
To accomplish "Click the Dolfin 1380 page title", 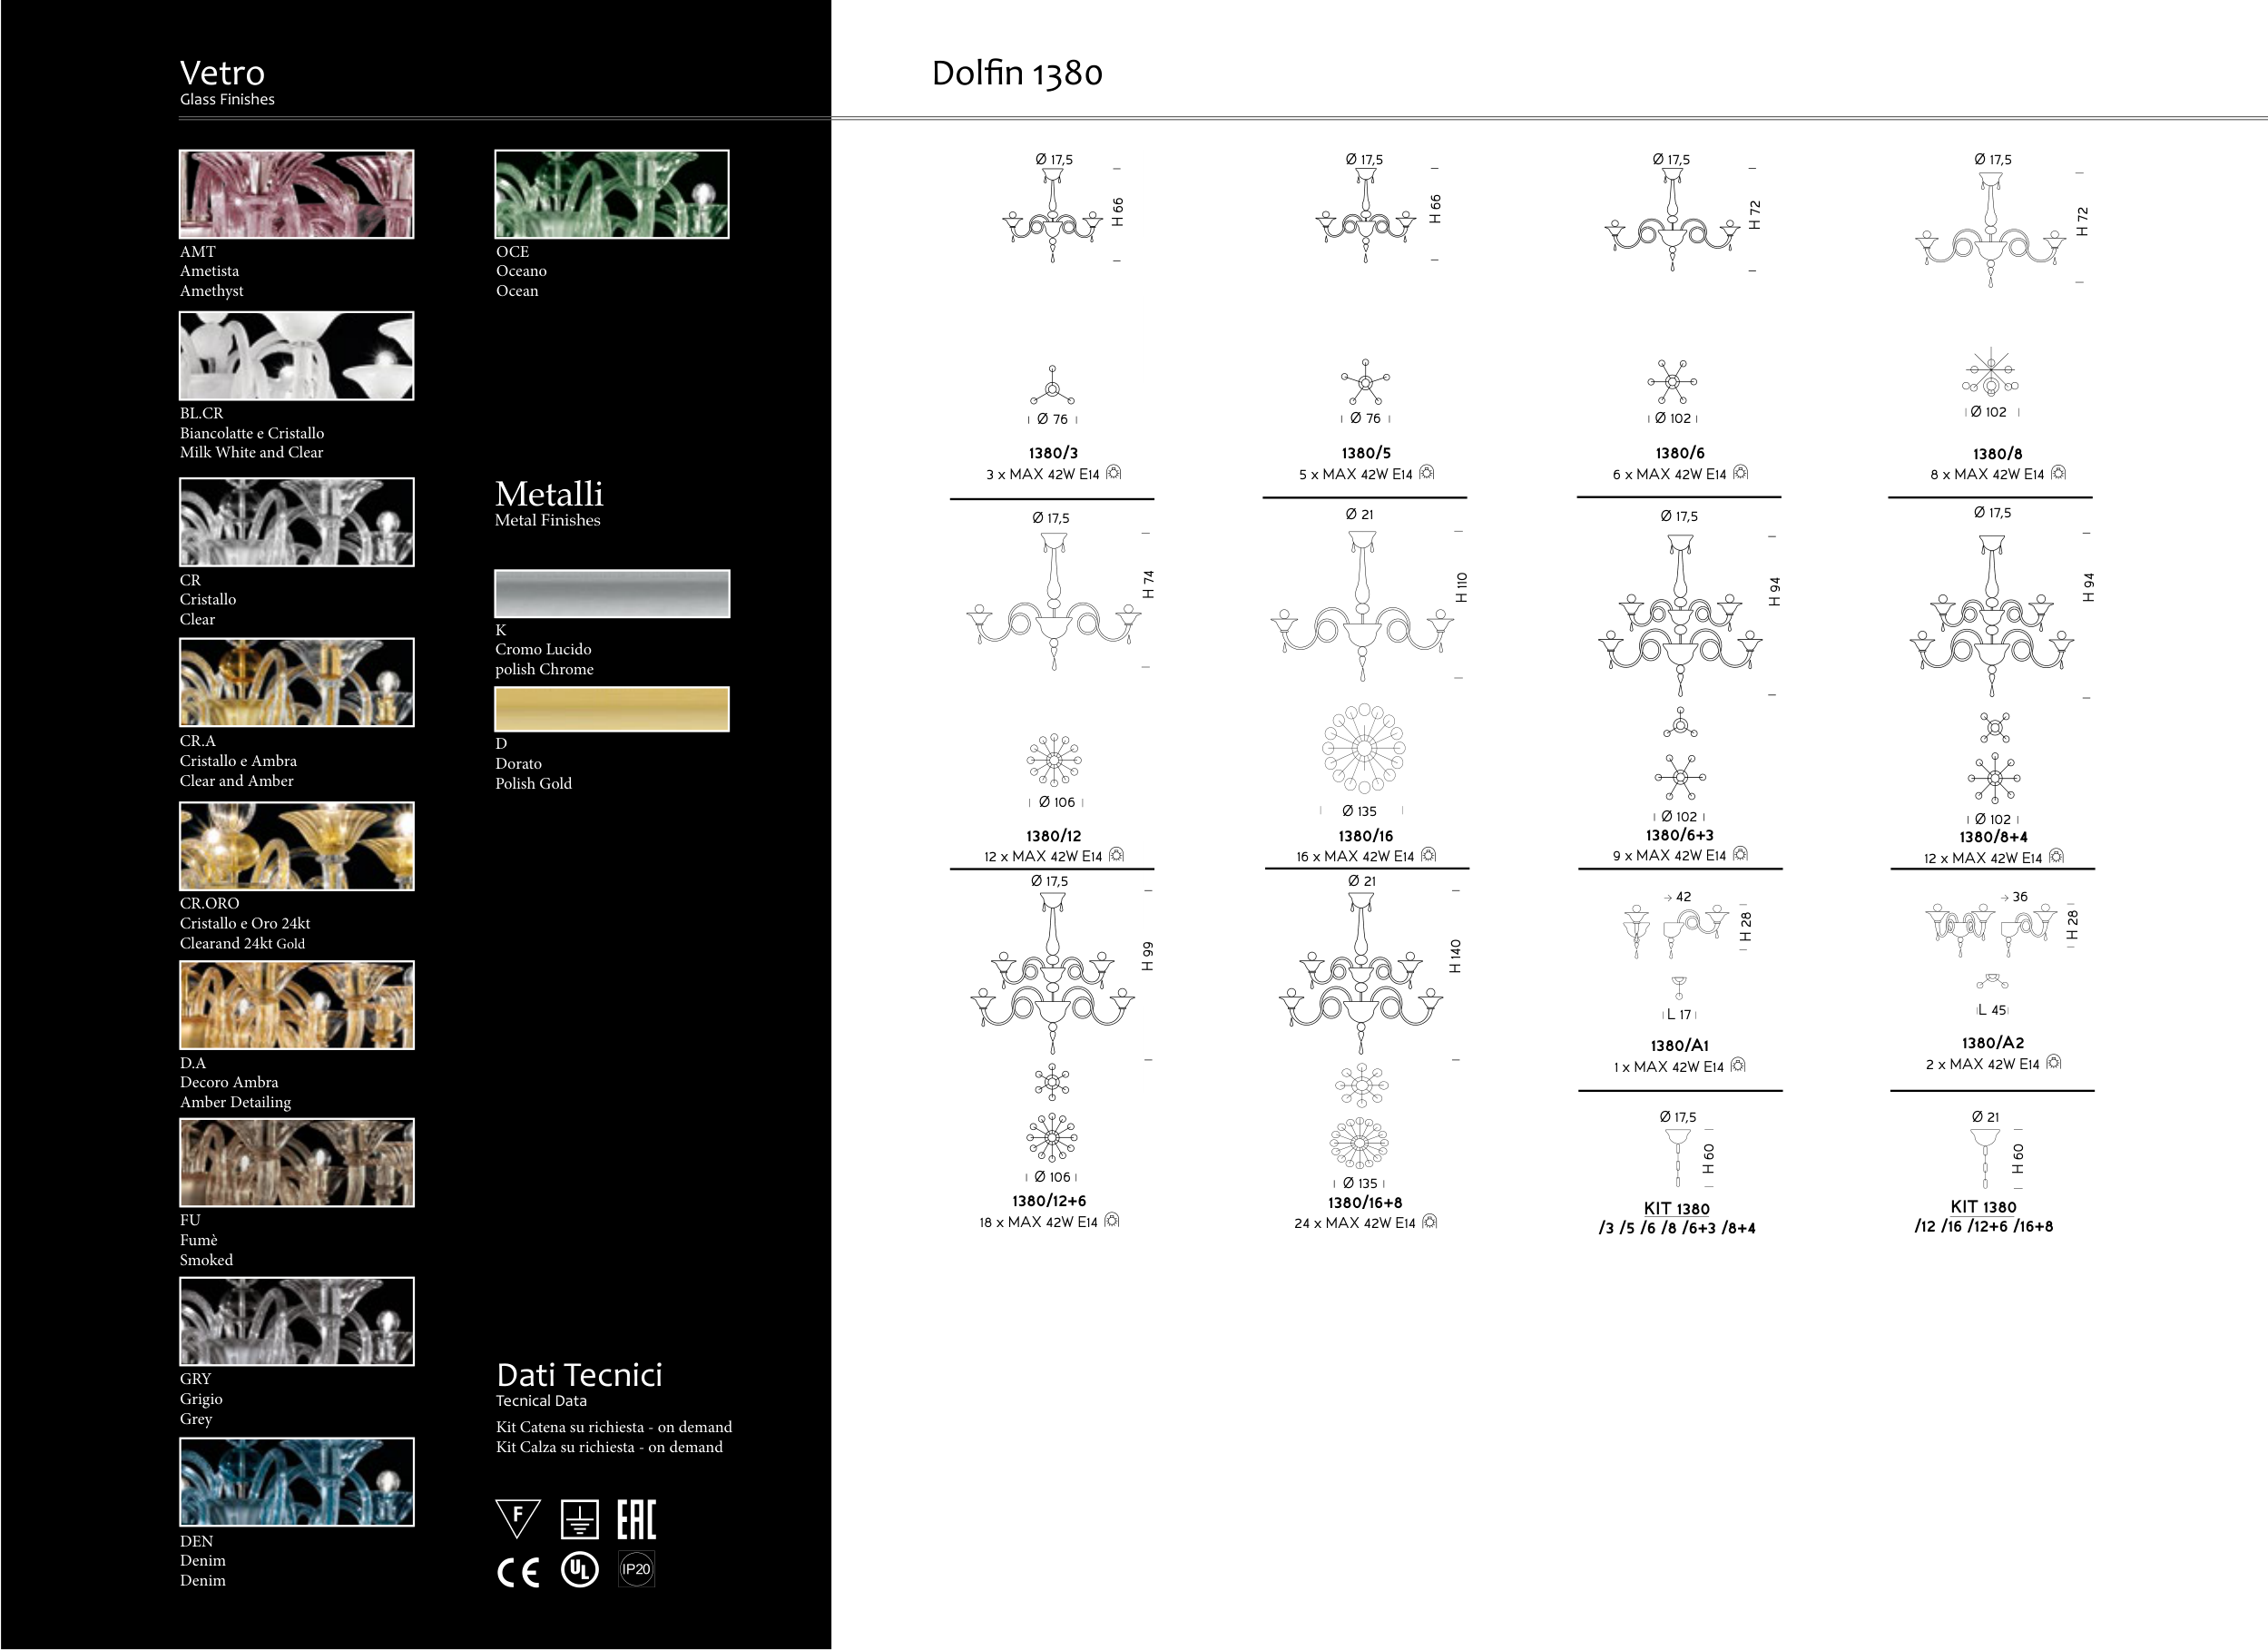I will [x=1017, y=73].
